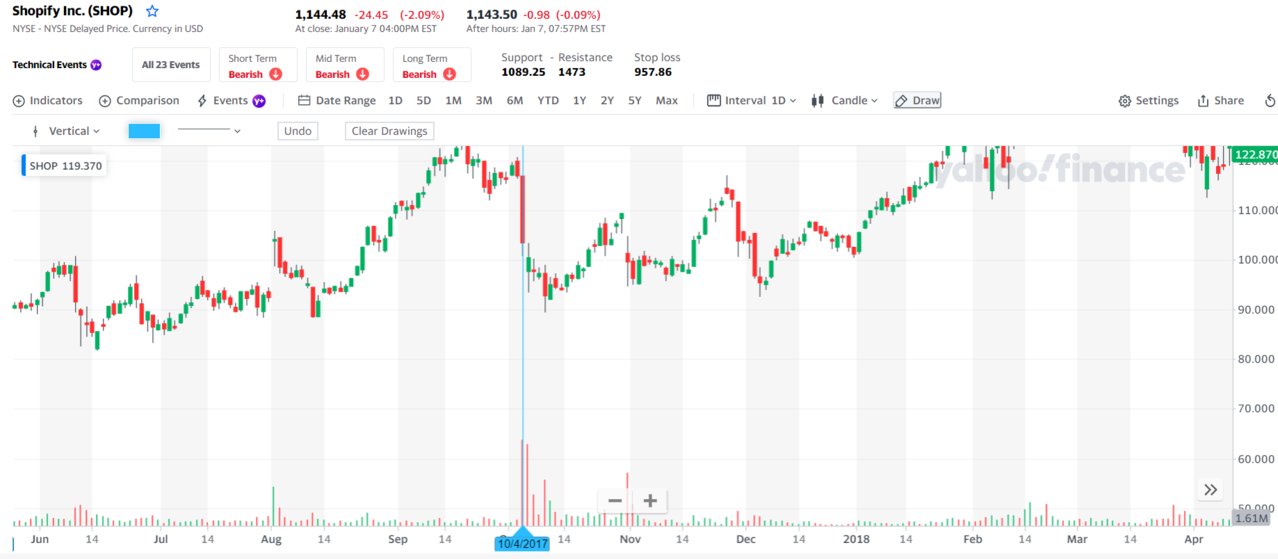1278x559 pixels.
Task: Toggle the Draw tool
Action: [917, 101]
